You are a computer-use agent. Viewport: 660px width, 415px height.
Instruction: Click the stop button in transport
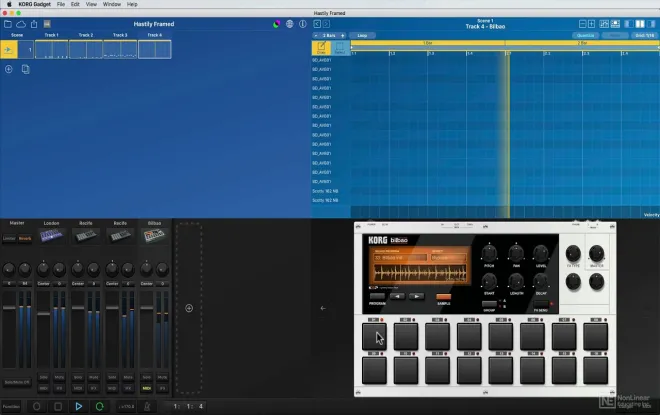tap(58, 406)
